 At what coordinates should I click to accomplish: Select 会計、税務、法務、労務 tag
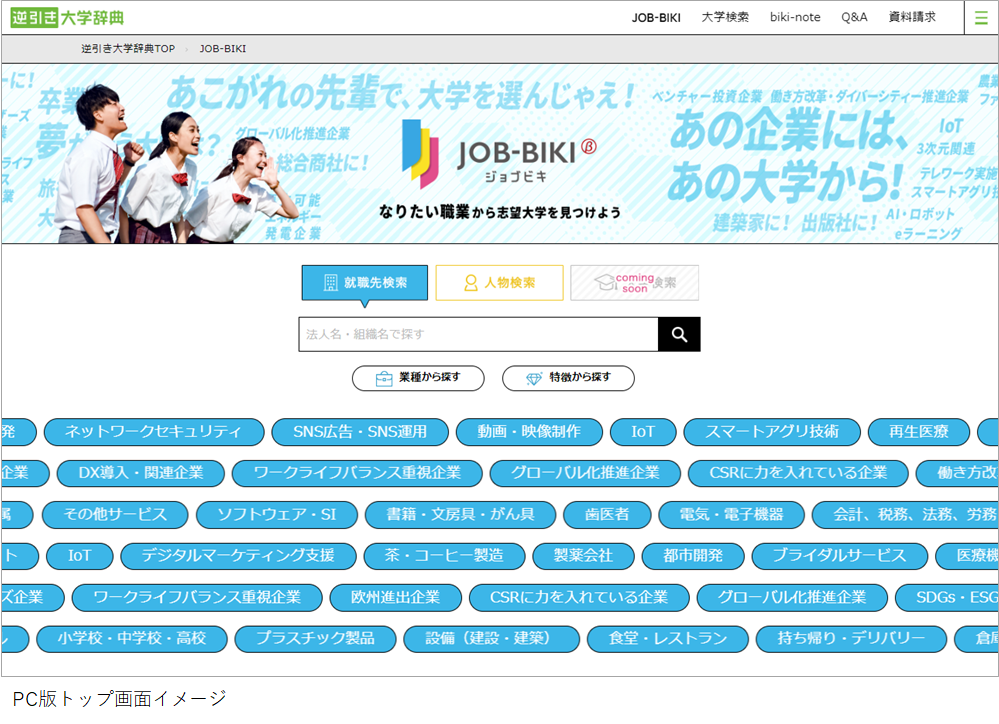[x=905, y=515]
